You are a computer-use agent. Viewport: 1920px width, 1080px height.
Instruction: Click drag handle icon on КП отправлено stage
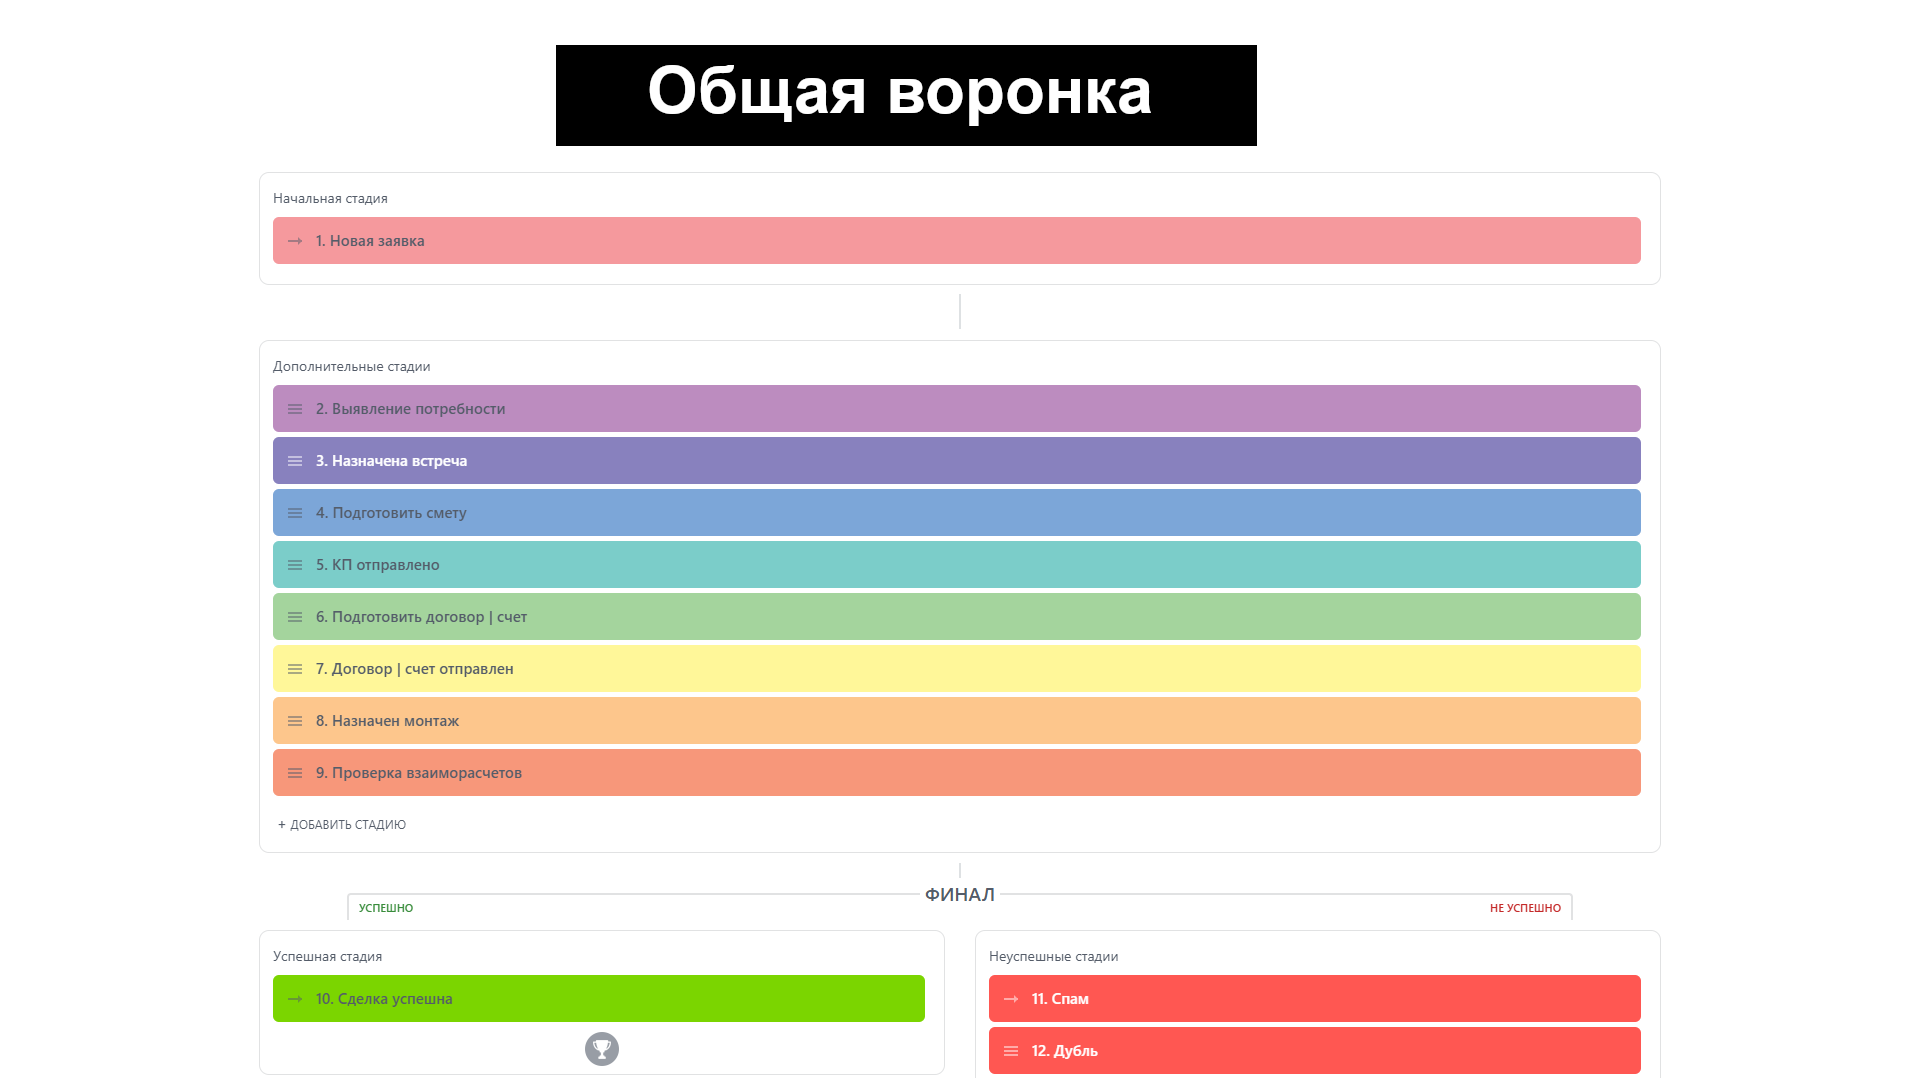[x=295, y=565]
